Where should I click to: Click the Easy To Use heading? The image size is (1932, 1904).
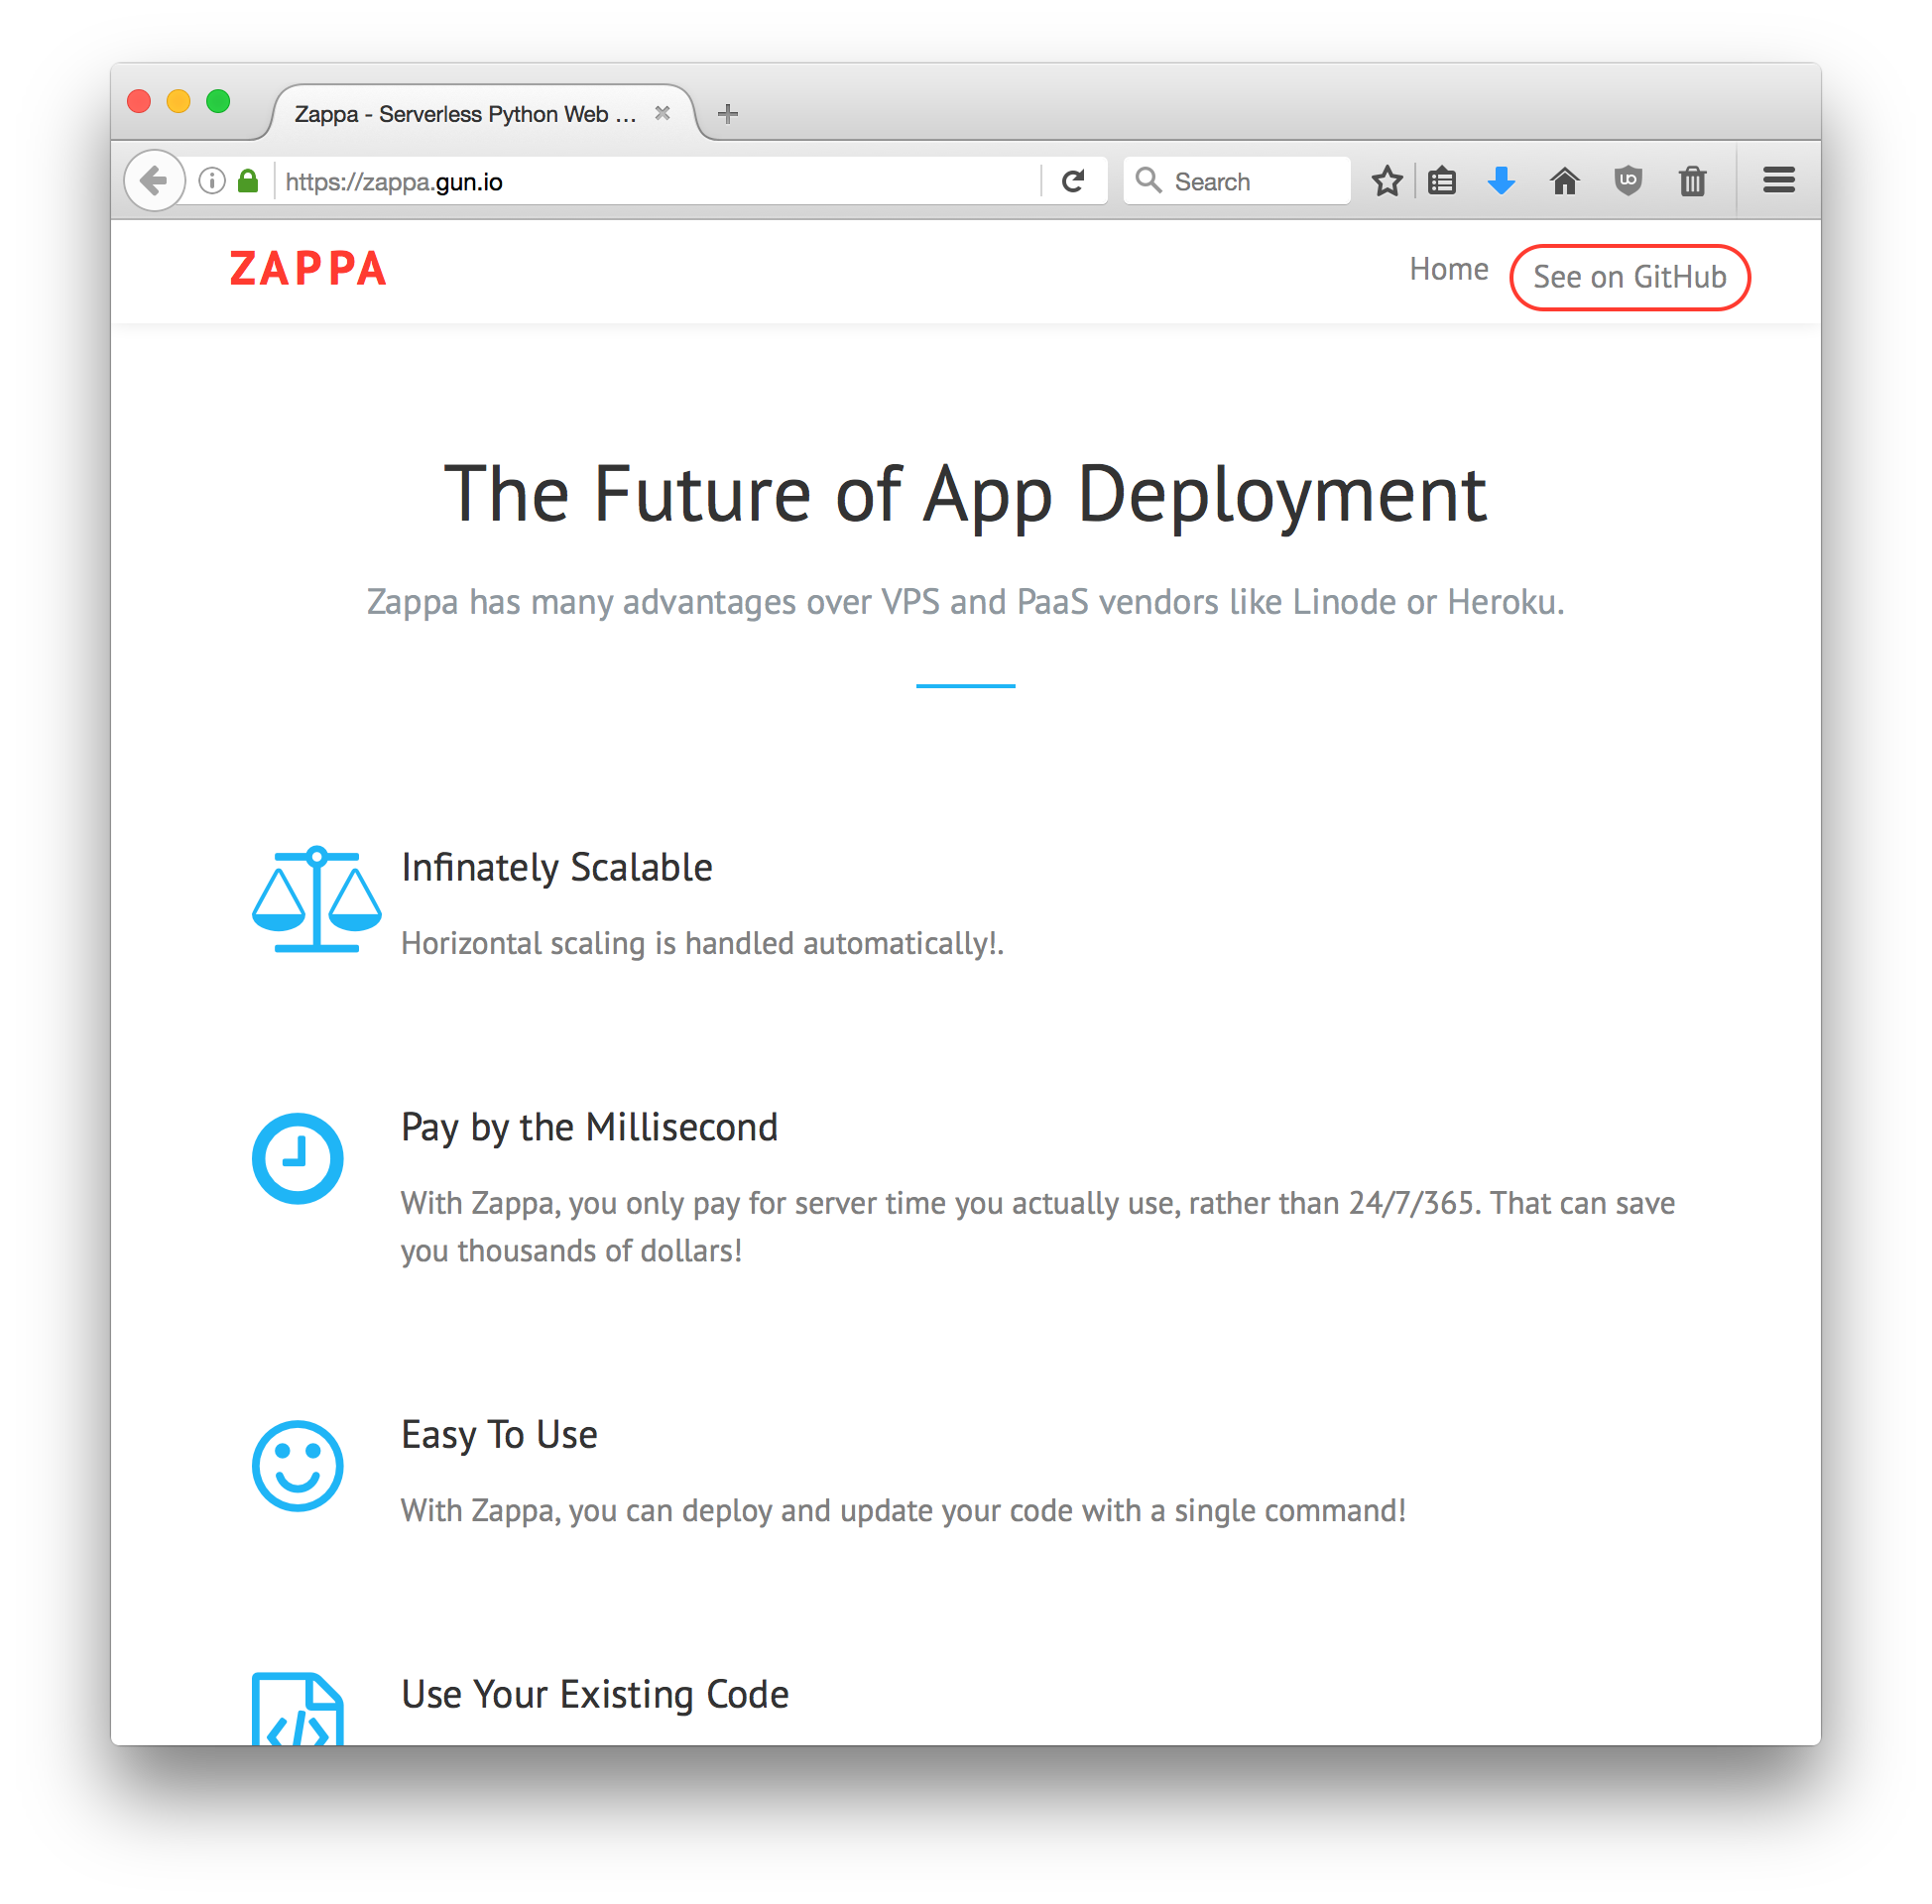(x=499, y=1435)
